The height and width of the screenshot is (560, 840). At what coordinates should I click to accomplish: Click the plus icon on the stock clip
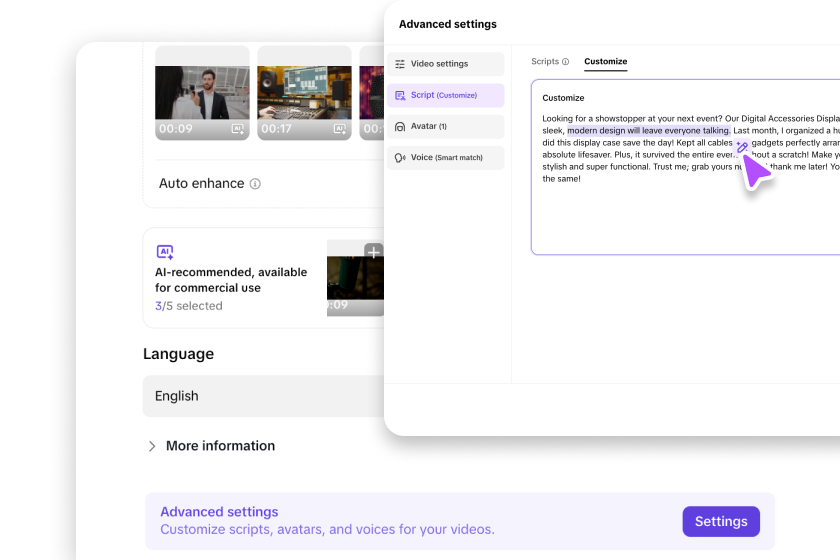[x=373, y=251]
